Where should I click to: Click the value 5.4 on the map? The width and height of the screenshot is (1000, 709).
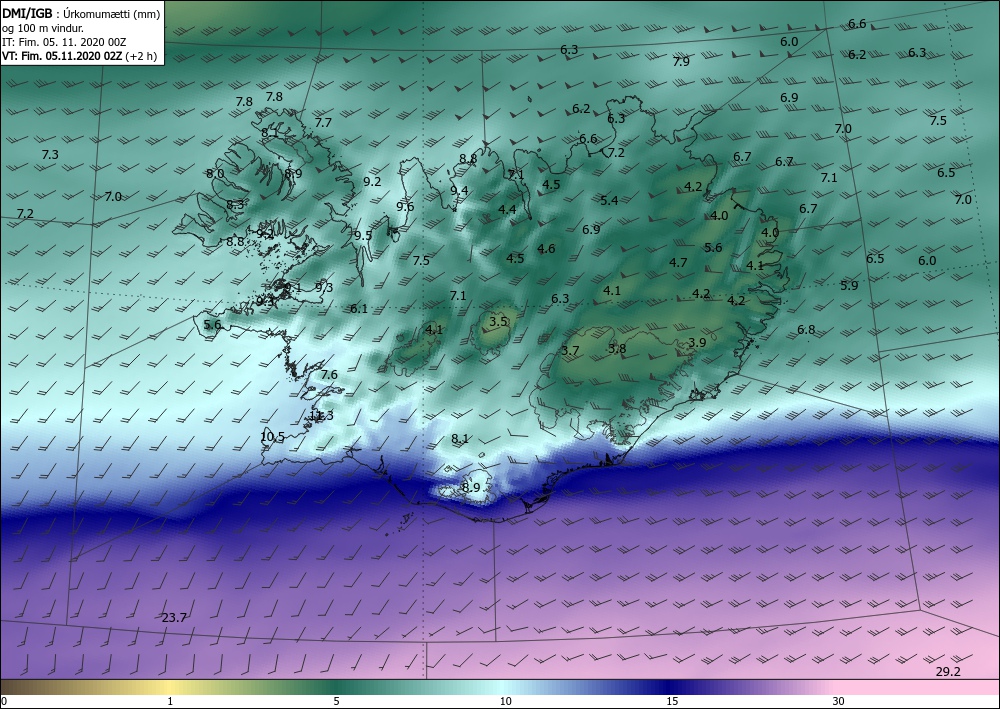pos(609,200)
